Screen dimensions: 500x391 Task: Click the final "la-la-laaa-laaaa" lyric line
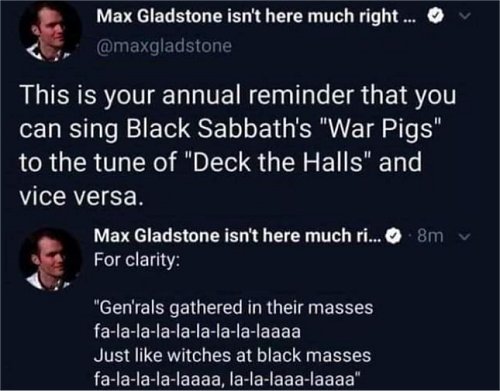pyautogui.click(x=227, y=379)
